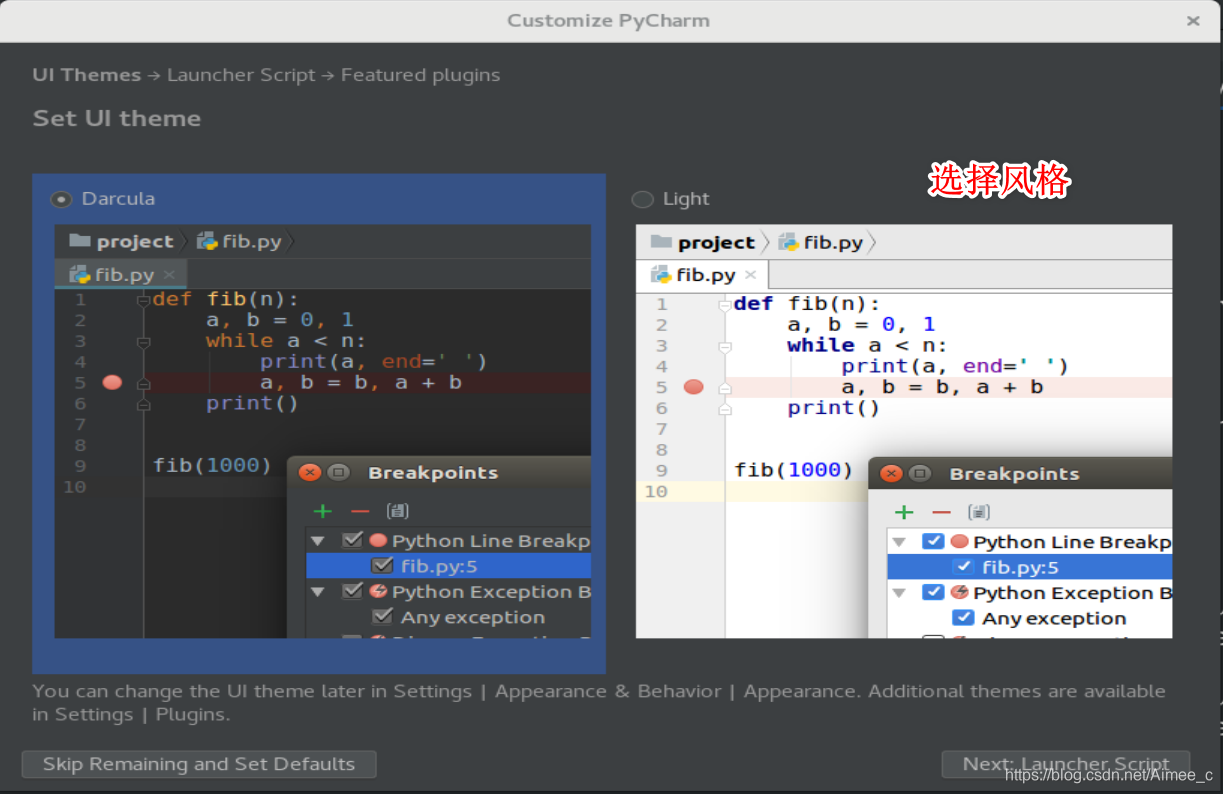The width and height of the screenshot is (1223, 794).
Task: Click fib.py breadcrumb Python icon in Darcula preview
Action: tap(207, 241)
